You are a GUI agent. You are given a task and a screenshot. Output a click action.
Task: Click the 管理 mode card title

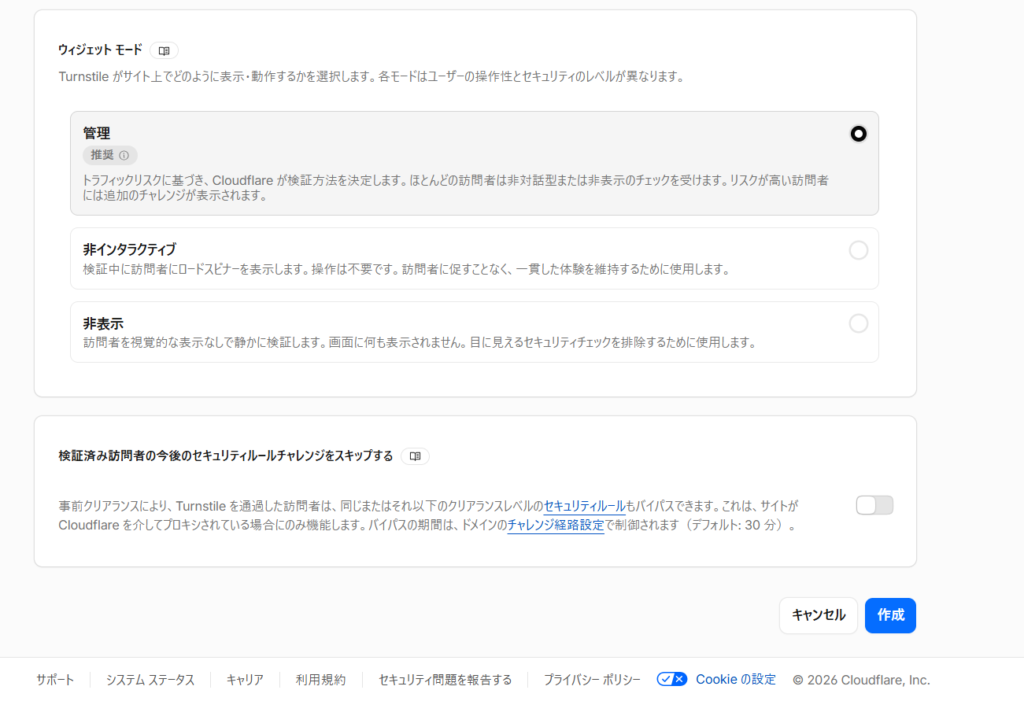click(x=97, y=133)
